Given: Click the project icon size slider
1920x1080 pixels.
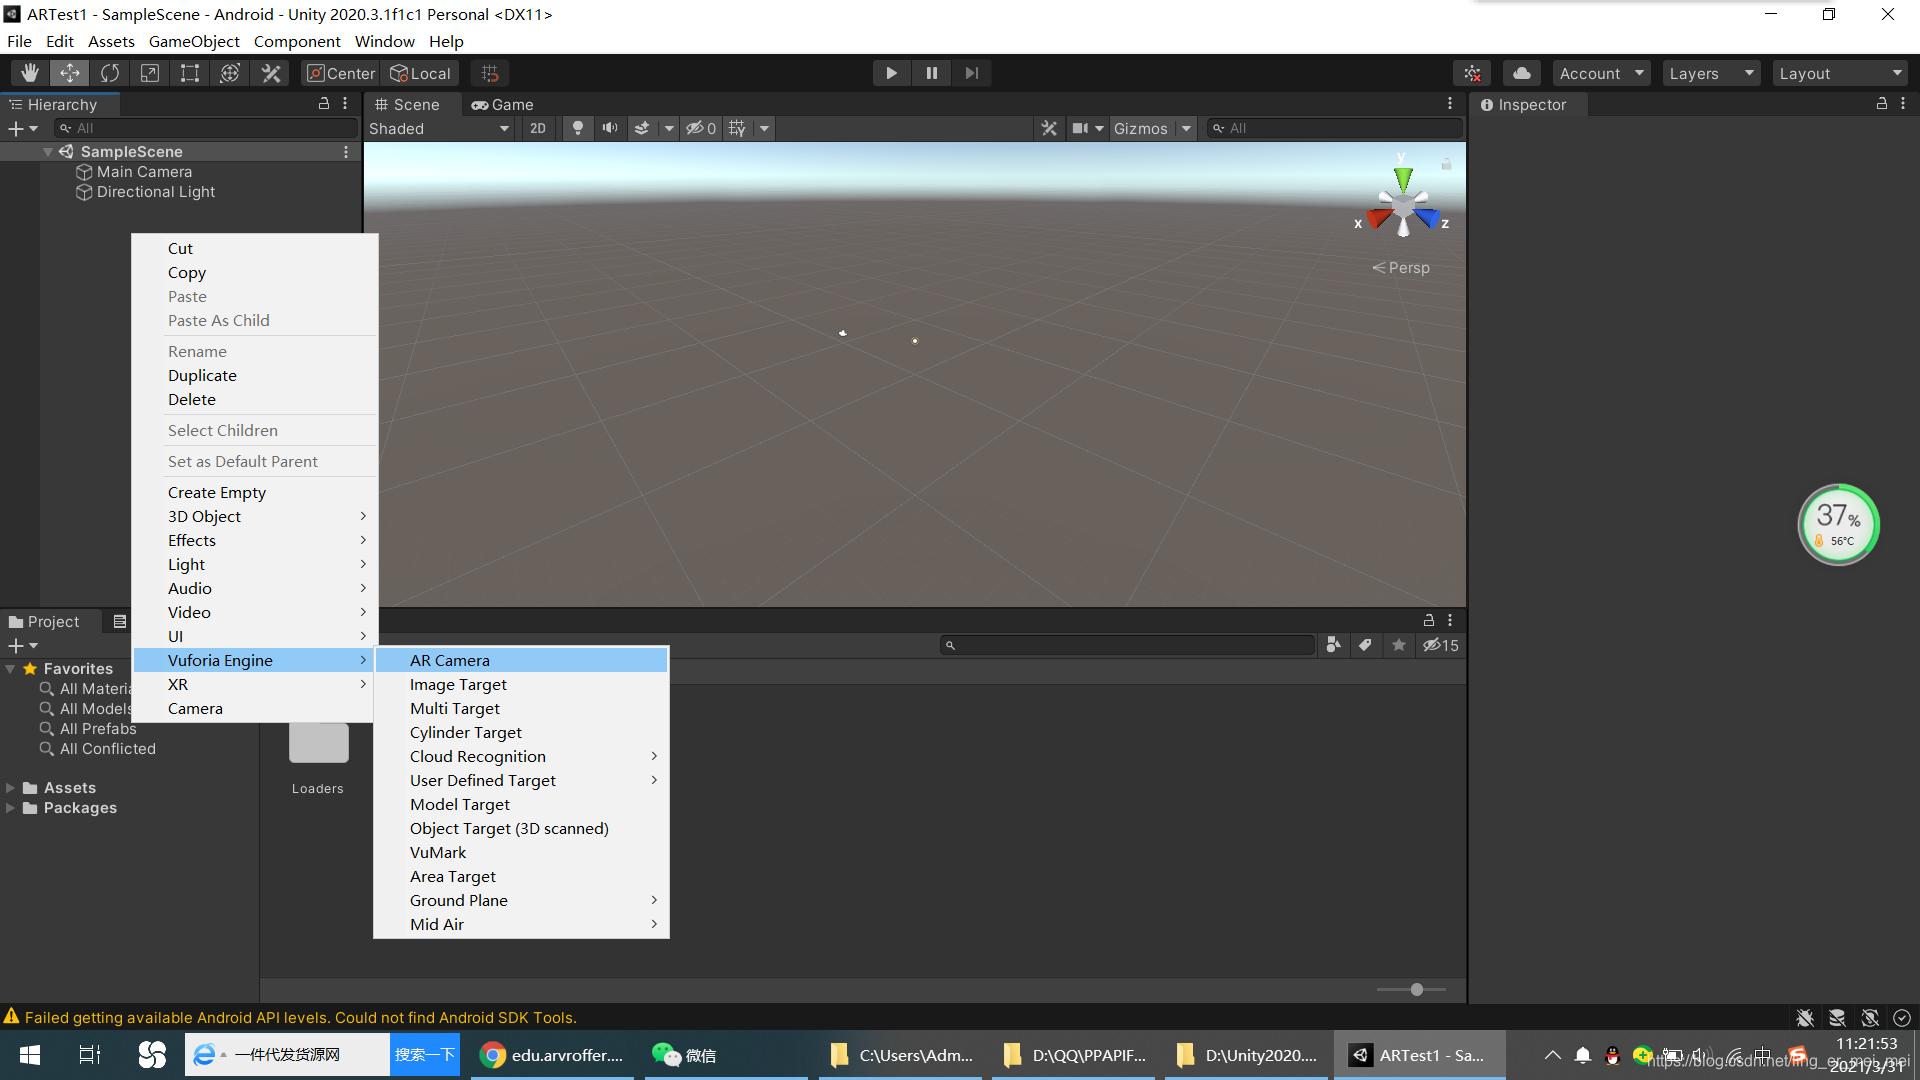Looking at the screenshot, I should 1416,989.
